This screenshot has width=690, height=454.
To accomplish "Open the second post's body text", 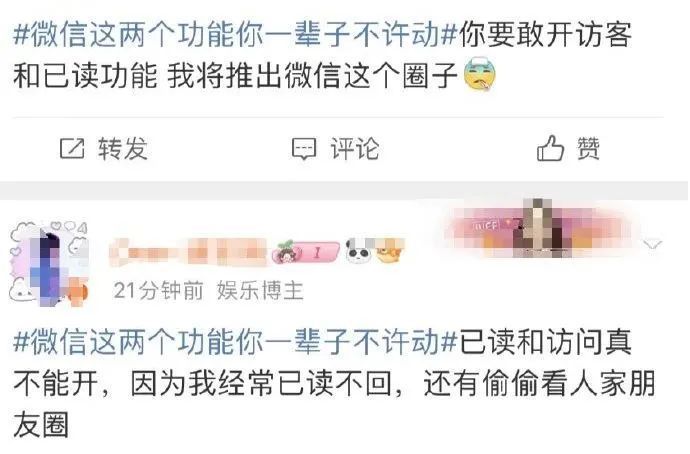I will tap(334, 383).
